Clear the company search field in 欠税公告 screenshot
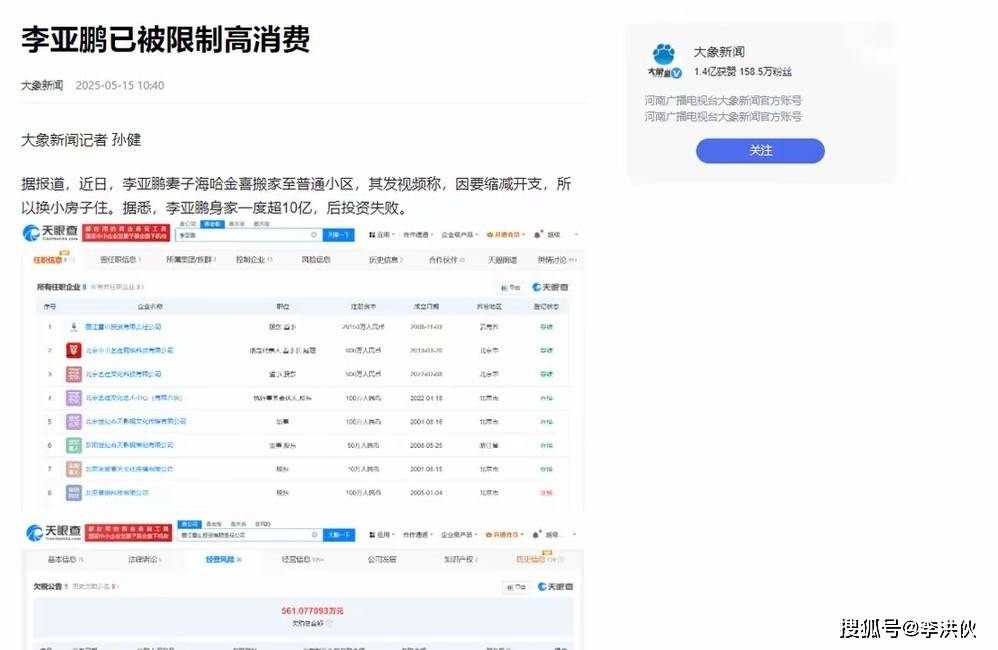The width and height of the screenshot is (998, 650). click(x=314, y=535)
